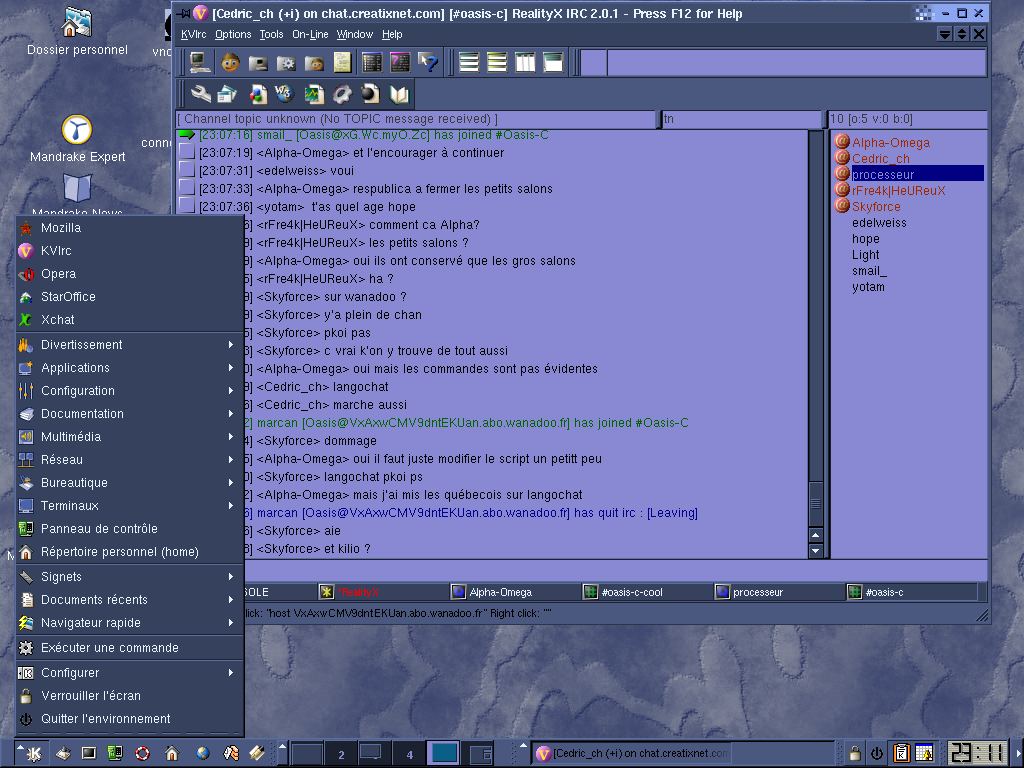The image size is (1024, 768).
Task: Click the overlapping windows icon
Action: coord(228,95)
